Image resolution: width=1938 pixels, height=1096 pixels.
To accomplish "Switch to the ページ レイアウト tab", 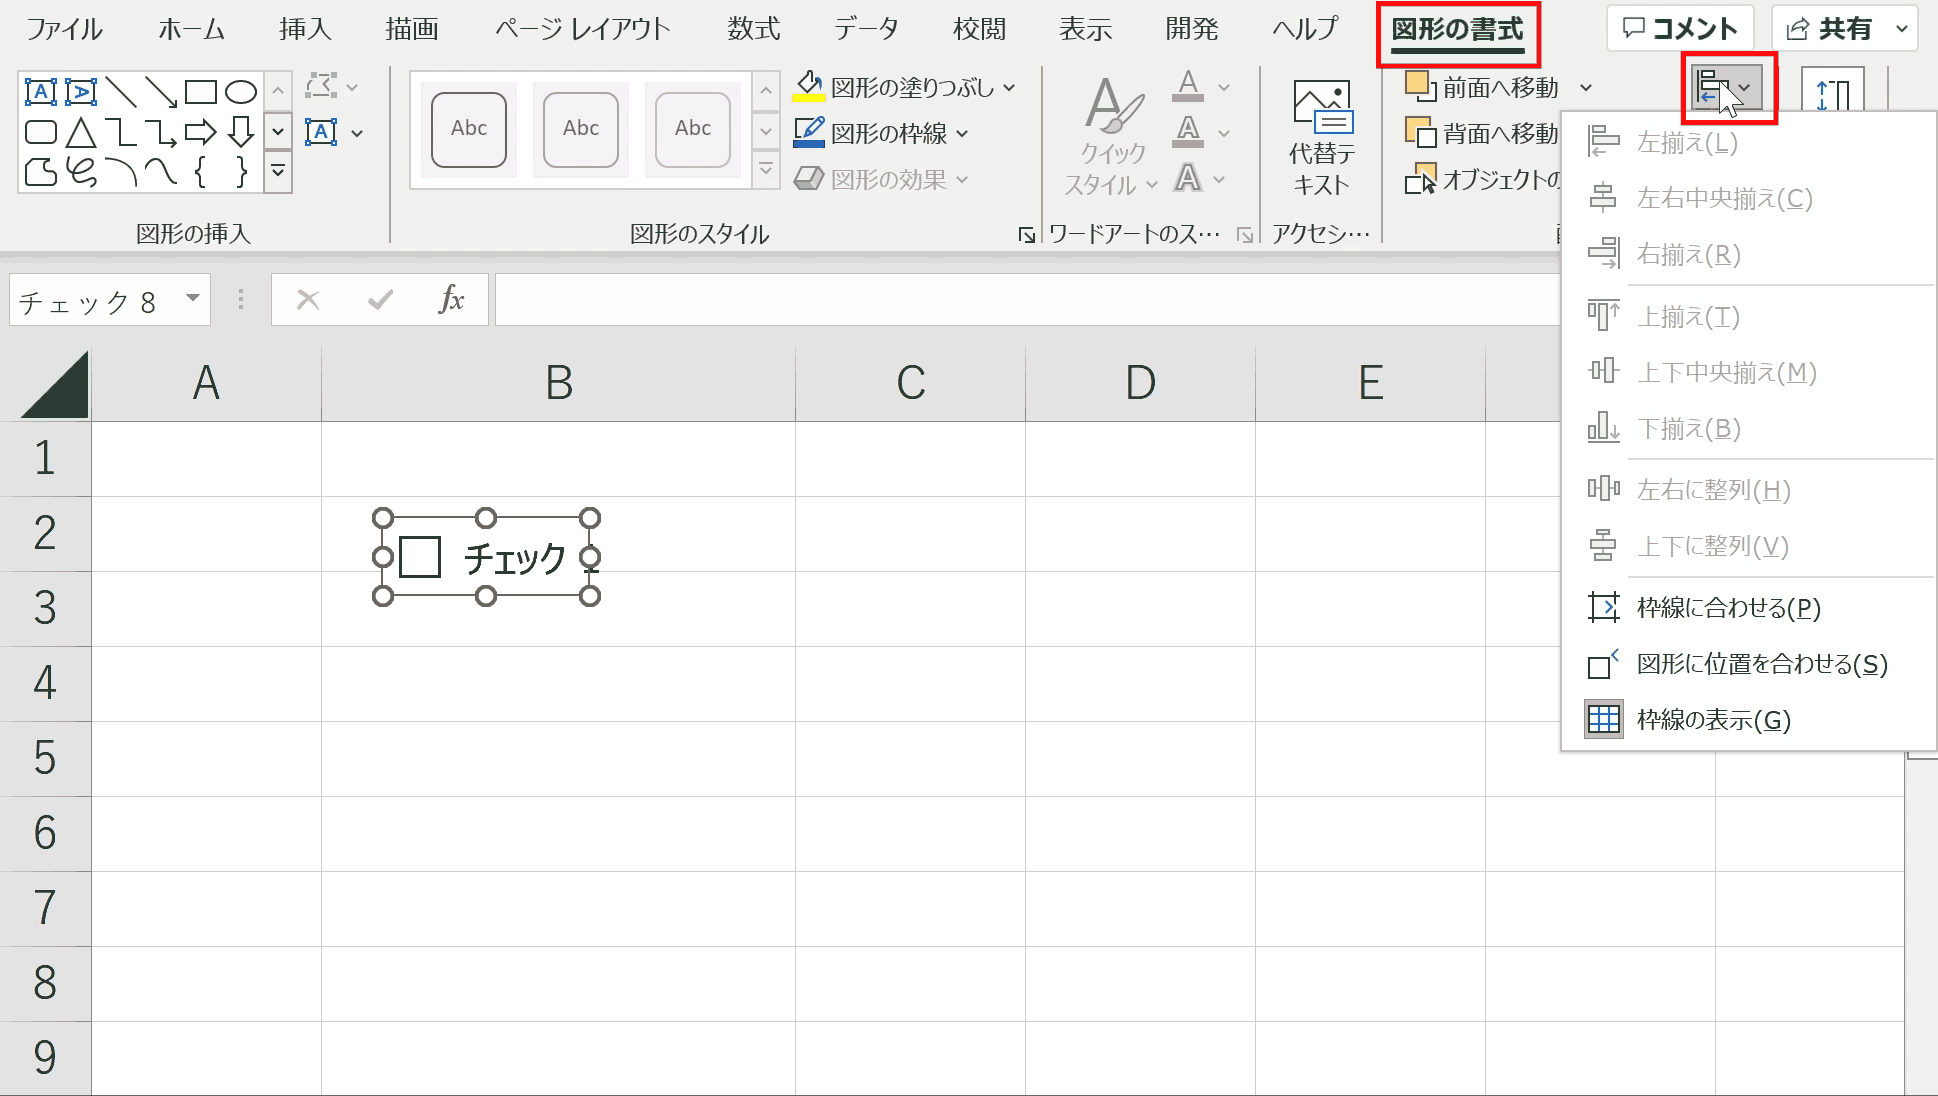I will [x=582, y=29].
